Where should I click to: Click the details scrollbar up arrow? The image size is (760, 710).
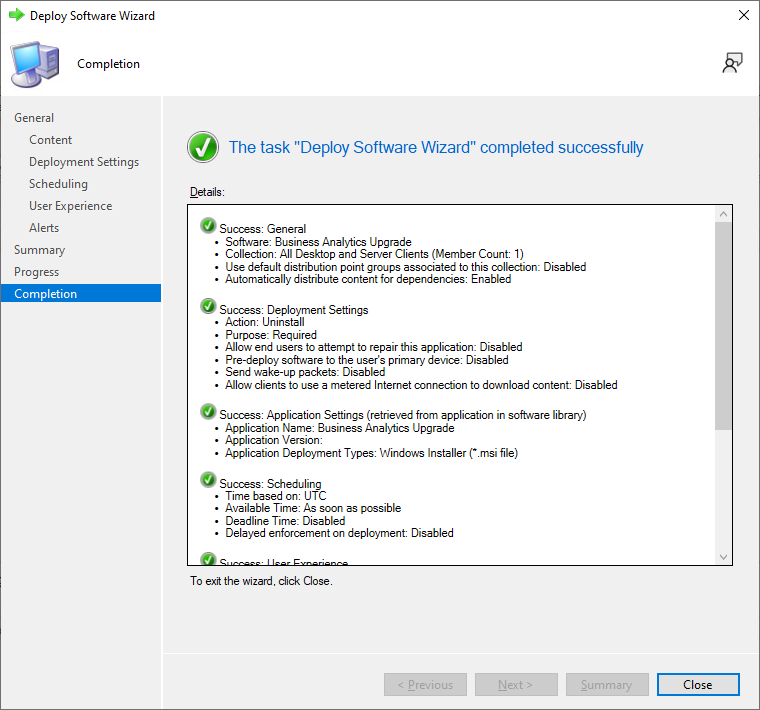723,214
